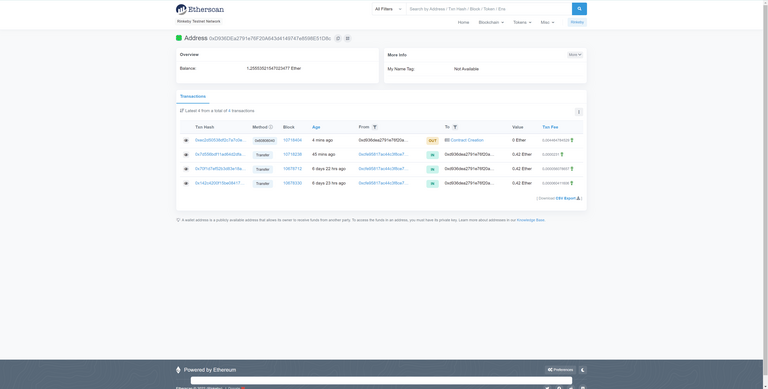Image resolution: width=768 pixels, height=389 pixels.
Task: Open the More dropdown in More Info
Action: point(575,55)
